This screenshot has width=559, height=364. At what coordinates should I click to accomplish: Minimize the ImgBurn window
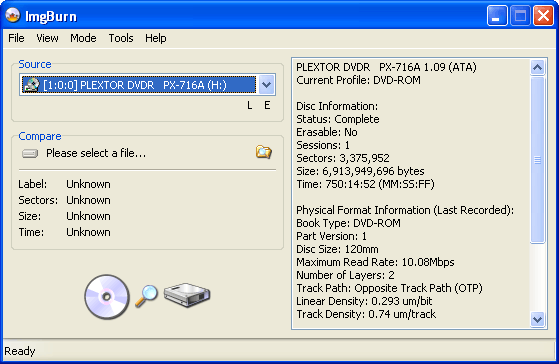pos(497,16)
